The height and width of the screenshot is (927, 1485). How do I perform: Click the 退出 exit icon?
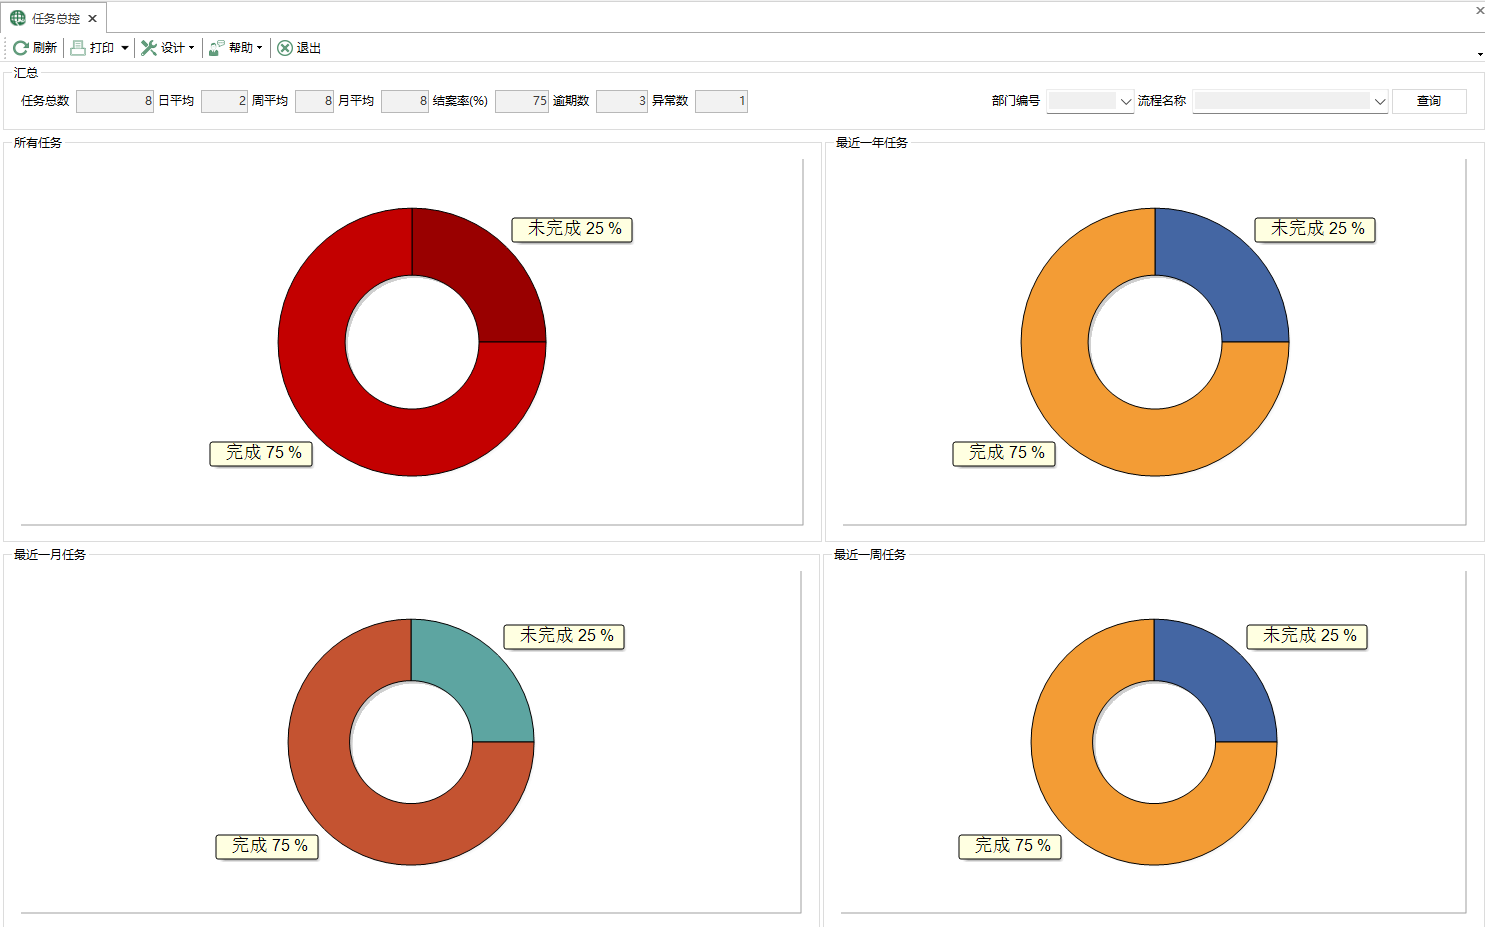pyautogui.click(x=285, y=48)
